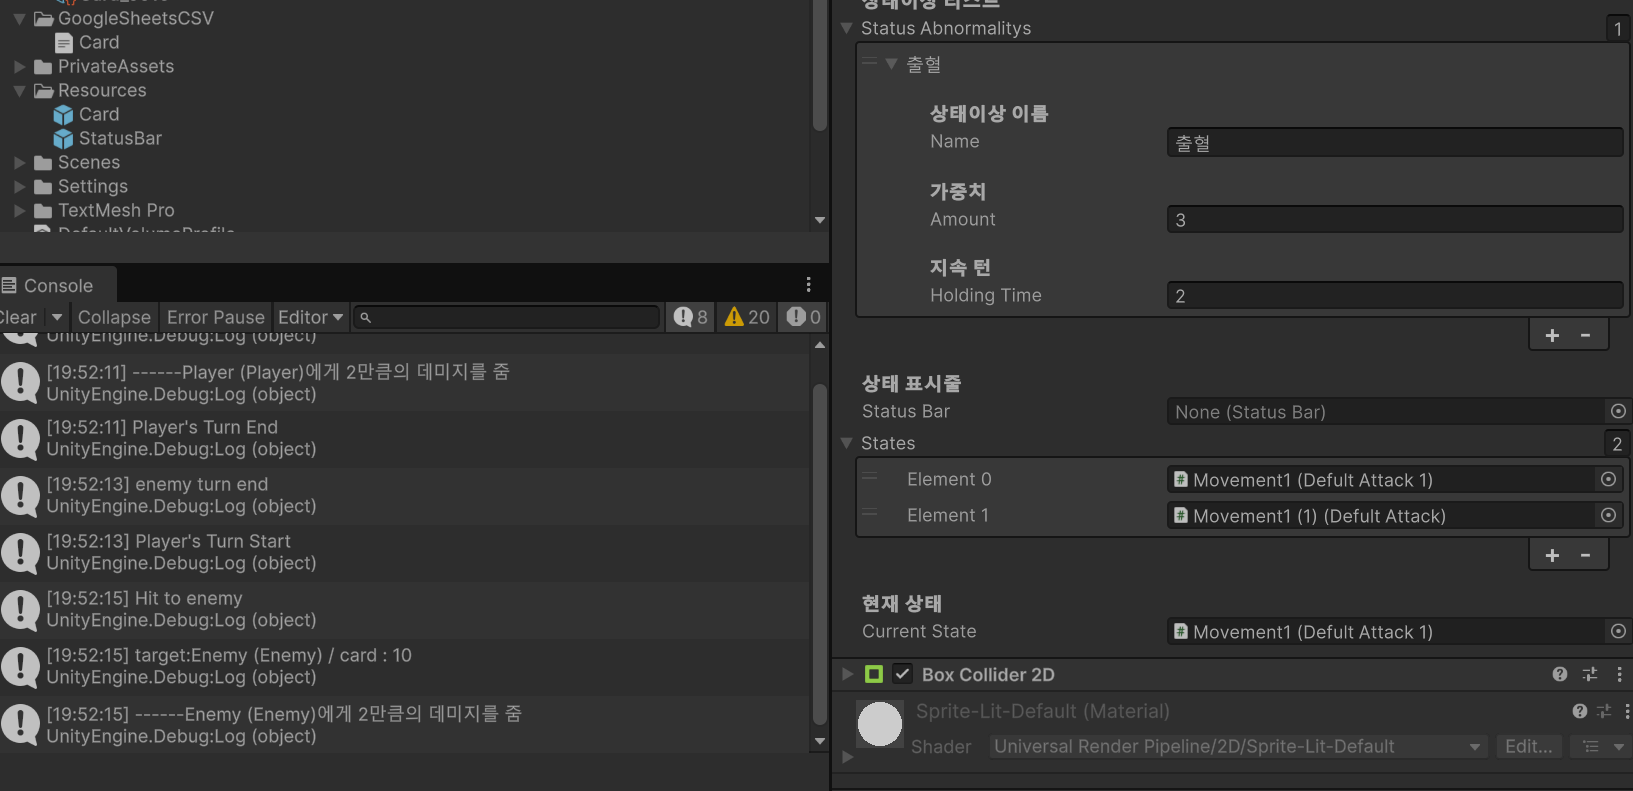
Task: Click the Settings folder icon
Action: tap(43, 187)
